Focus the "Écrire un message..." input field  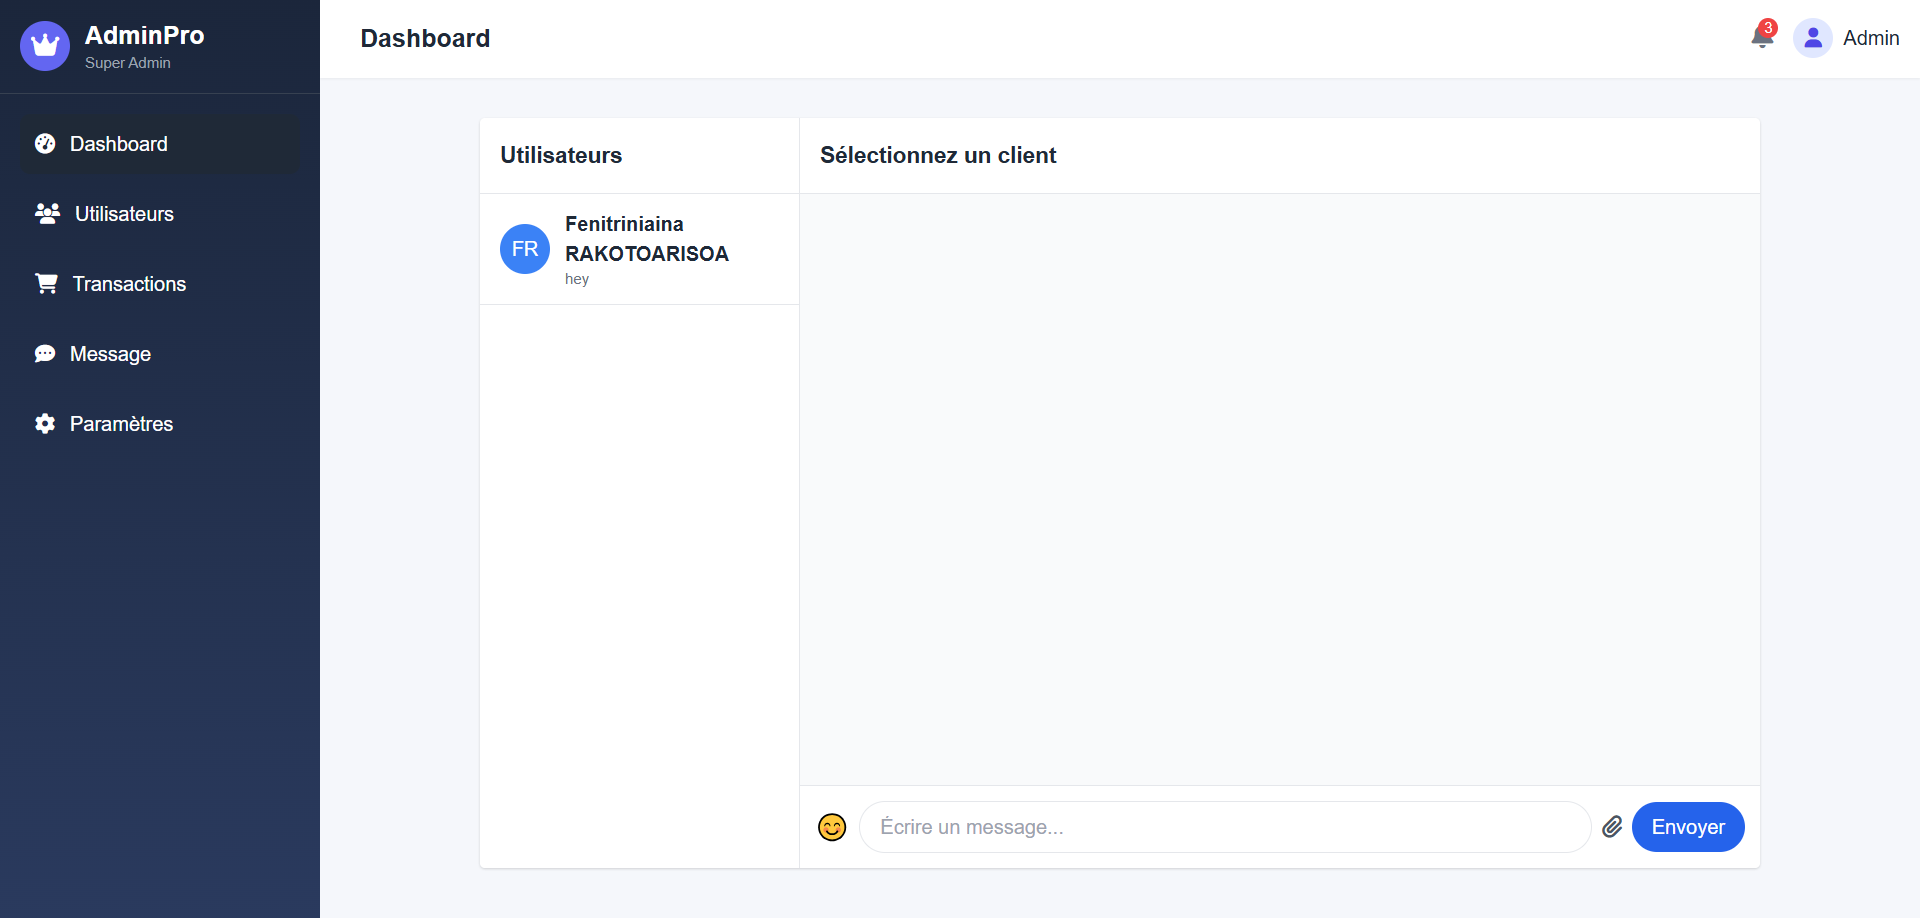pos(1224,827)
